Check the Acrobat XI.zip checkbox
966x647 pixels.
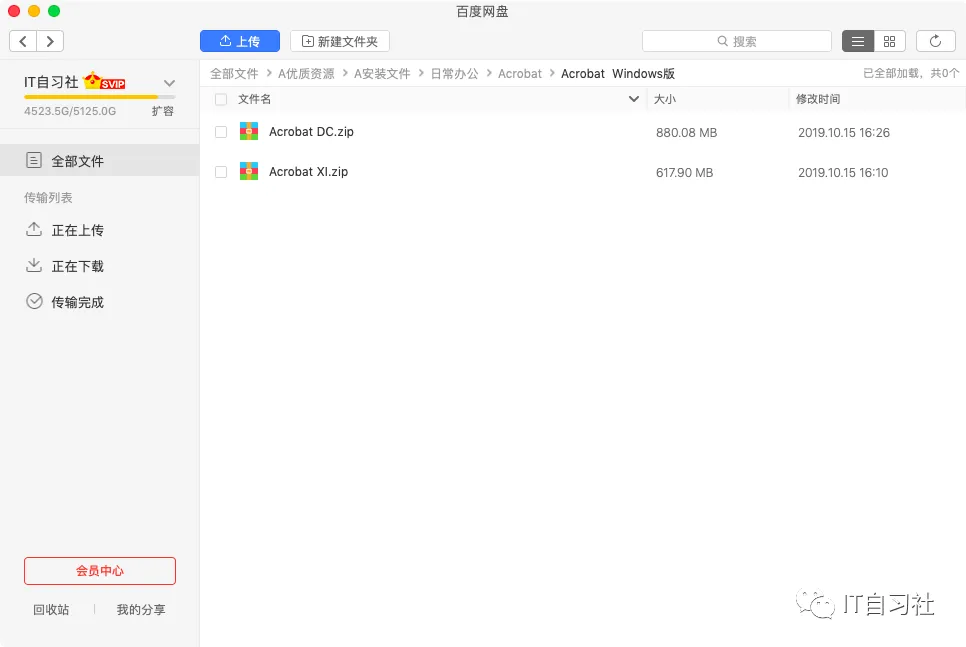tap(221, 172)
